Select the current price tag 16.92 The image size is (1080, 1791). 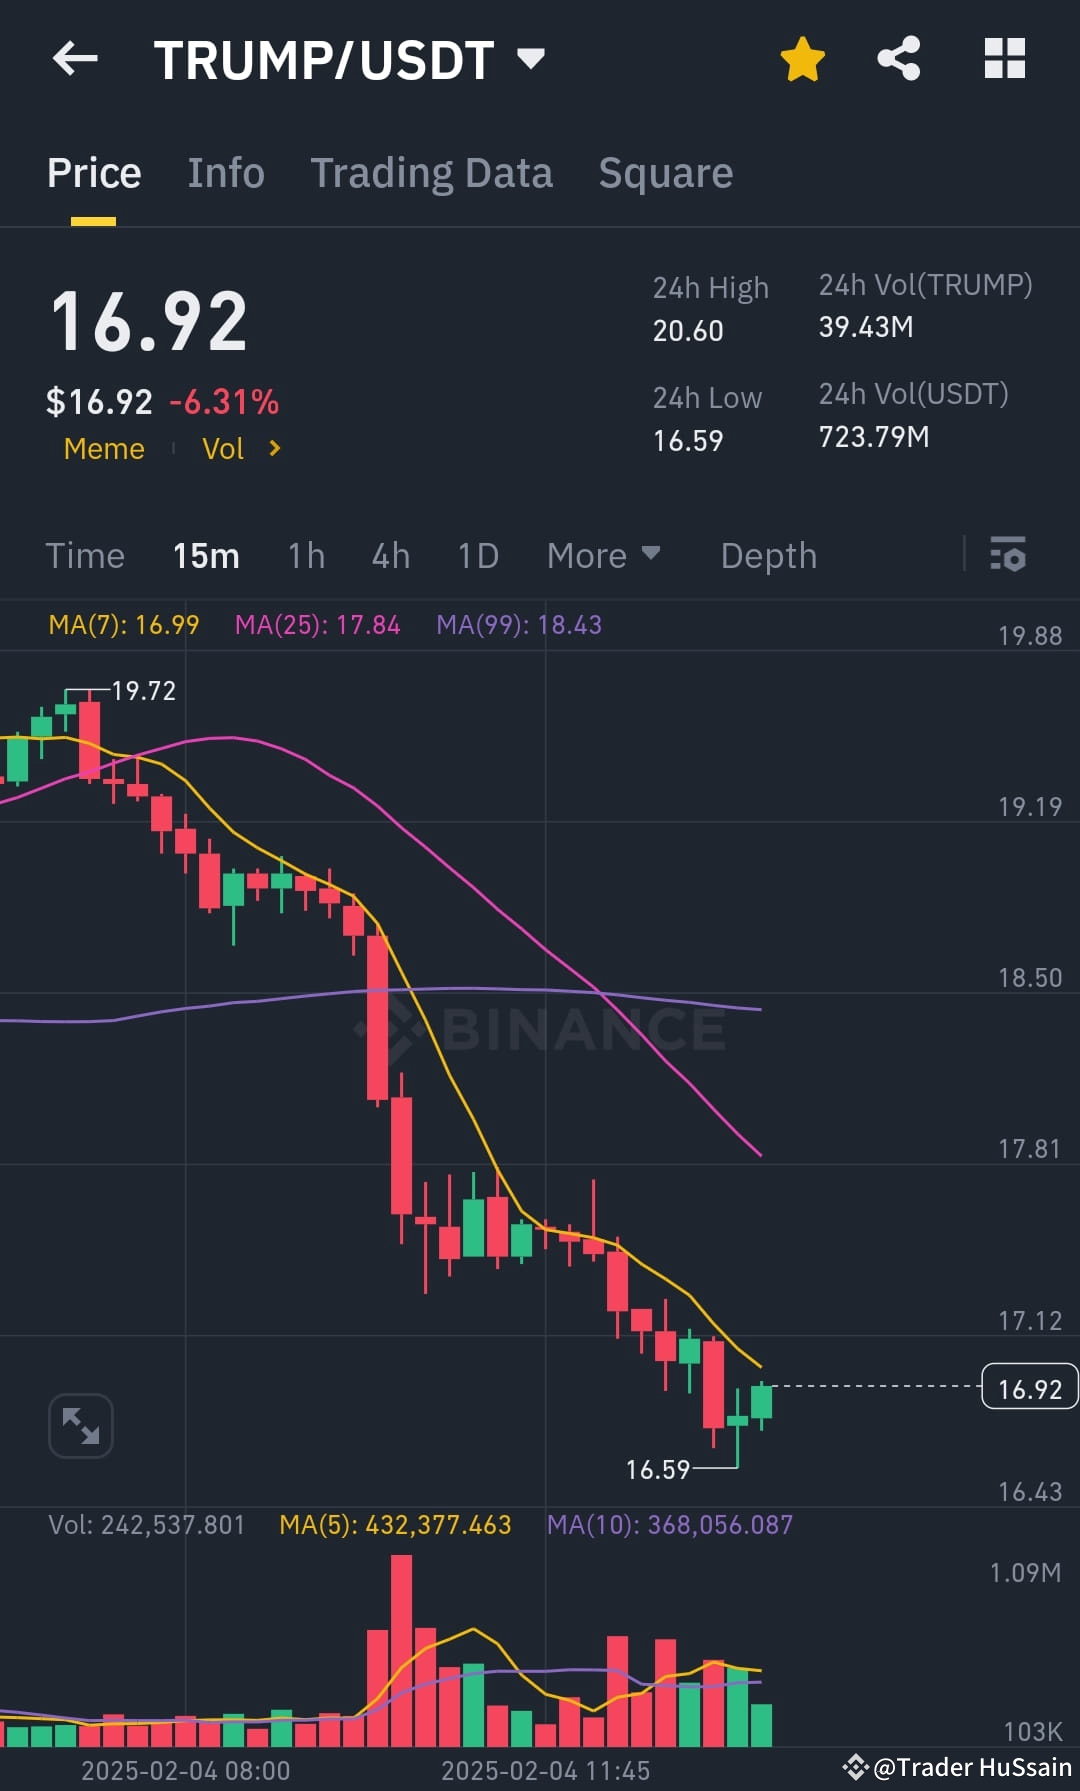(x=1028, y=1387)
